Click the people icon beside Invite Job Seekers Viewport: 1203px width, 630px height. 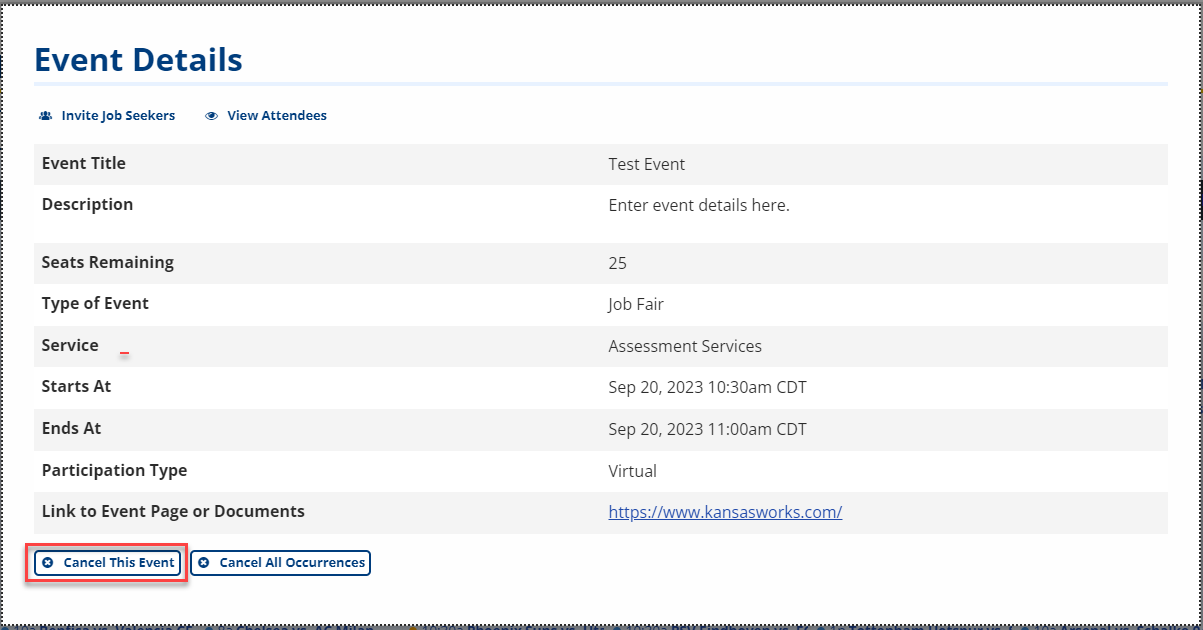point(45,116)
